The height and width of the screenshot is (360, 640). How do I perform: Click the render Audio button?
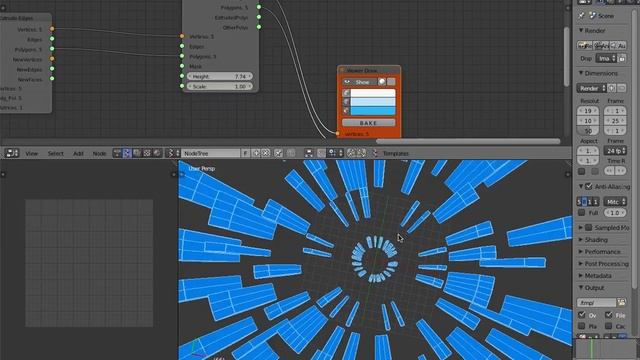618,46
